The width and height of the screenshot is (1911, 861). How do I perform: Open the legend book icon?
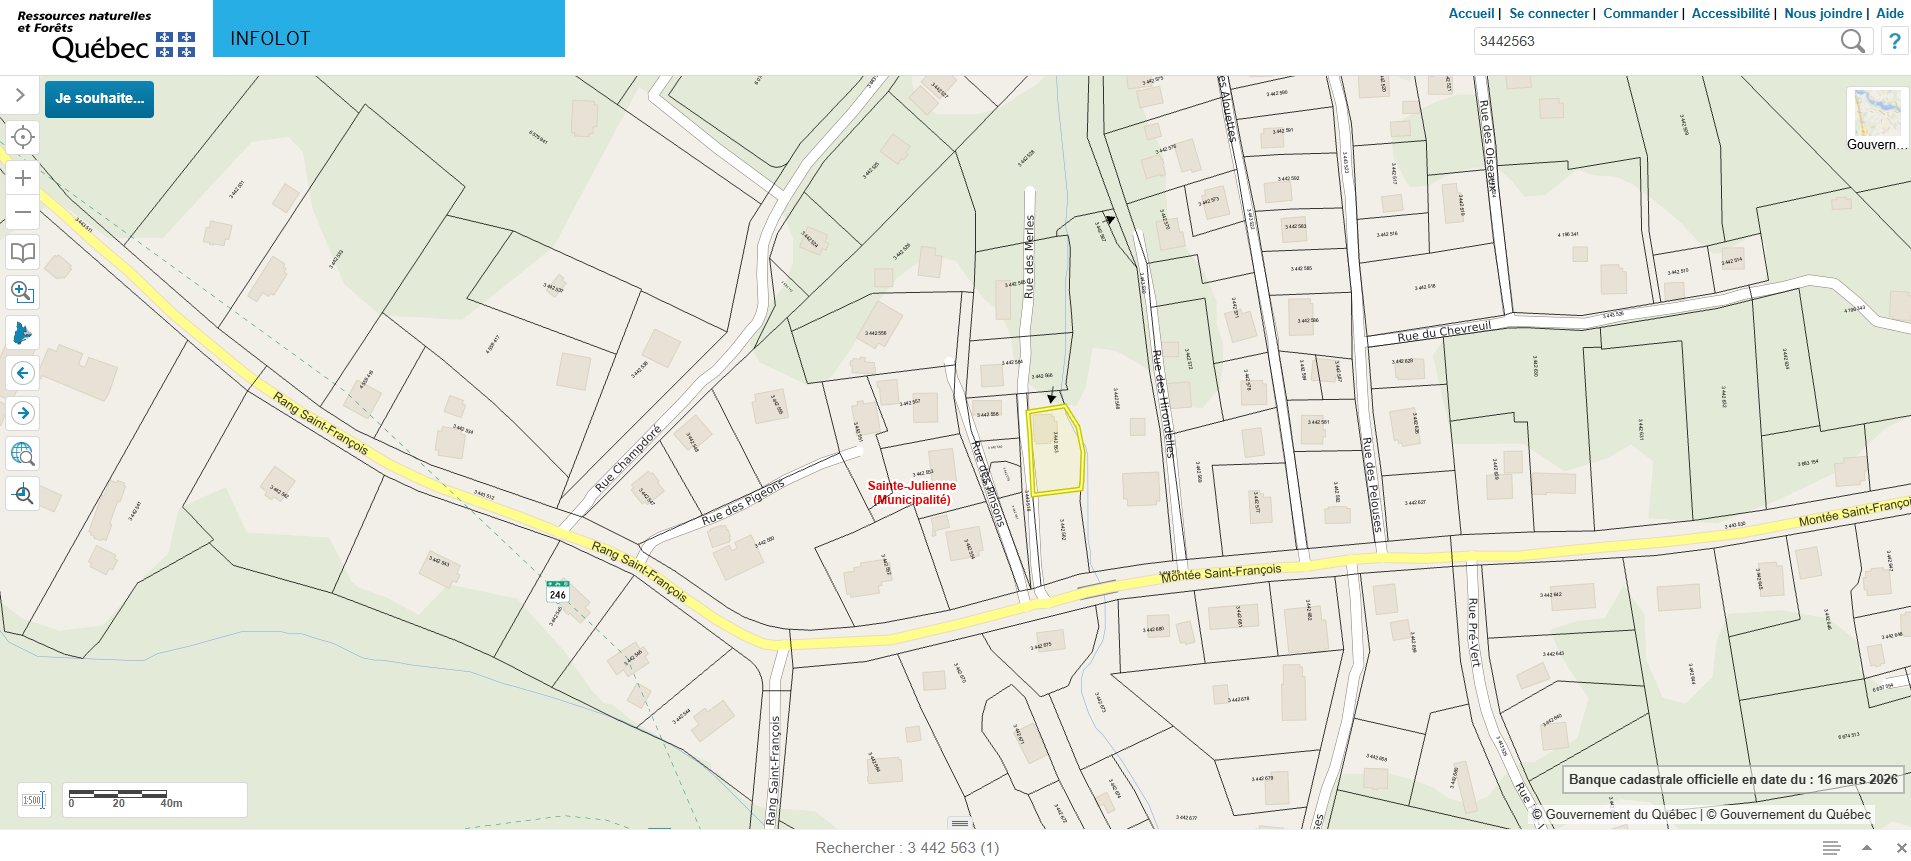(x=23, y=253)
